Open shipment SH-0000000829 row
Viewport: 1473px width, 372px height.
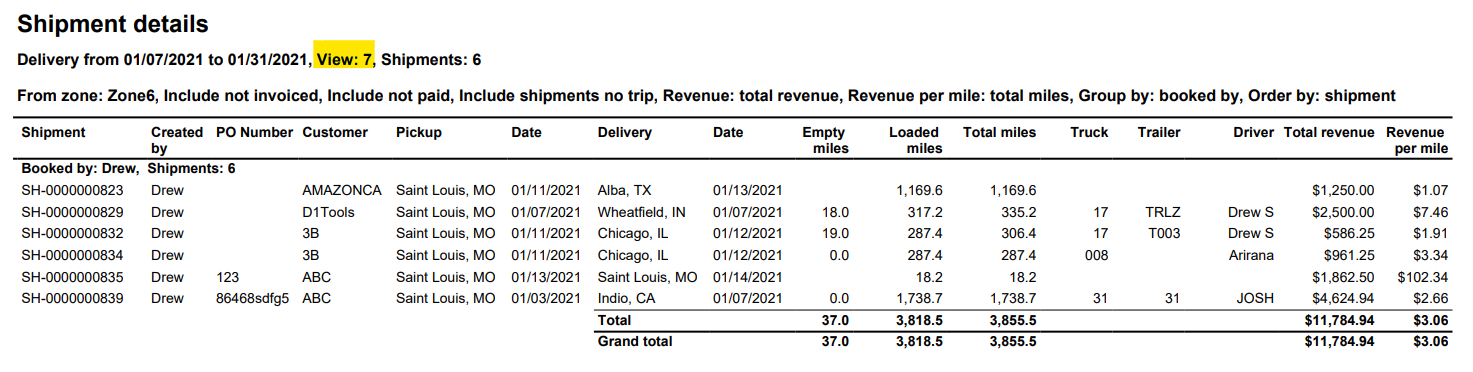(735, 212)
